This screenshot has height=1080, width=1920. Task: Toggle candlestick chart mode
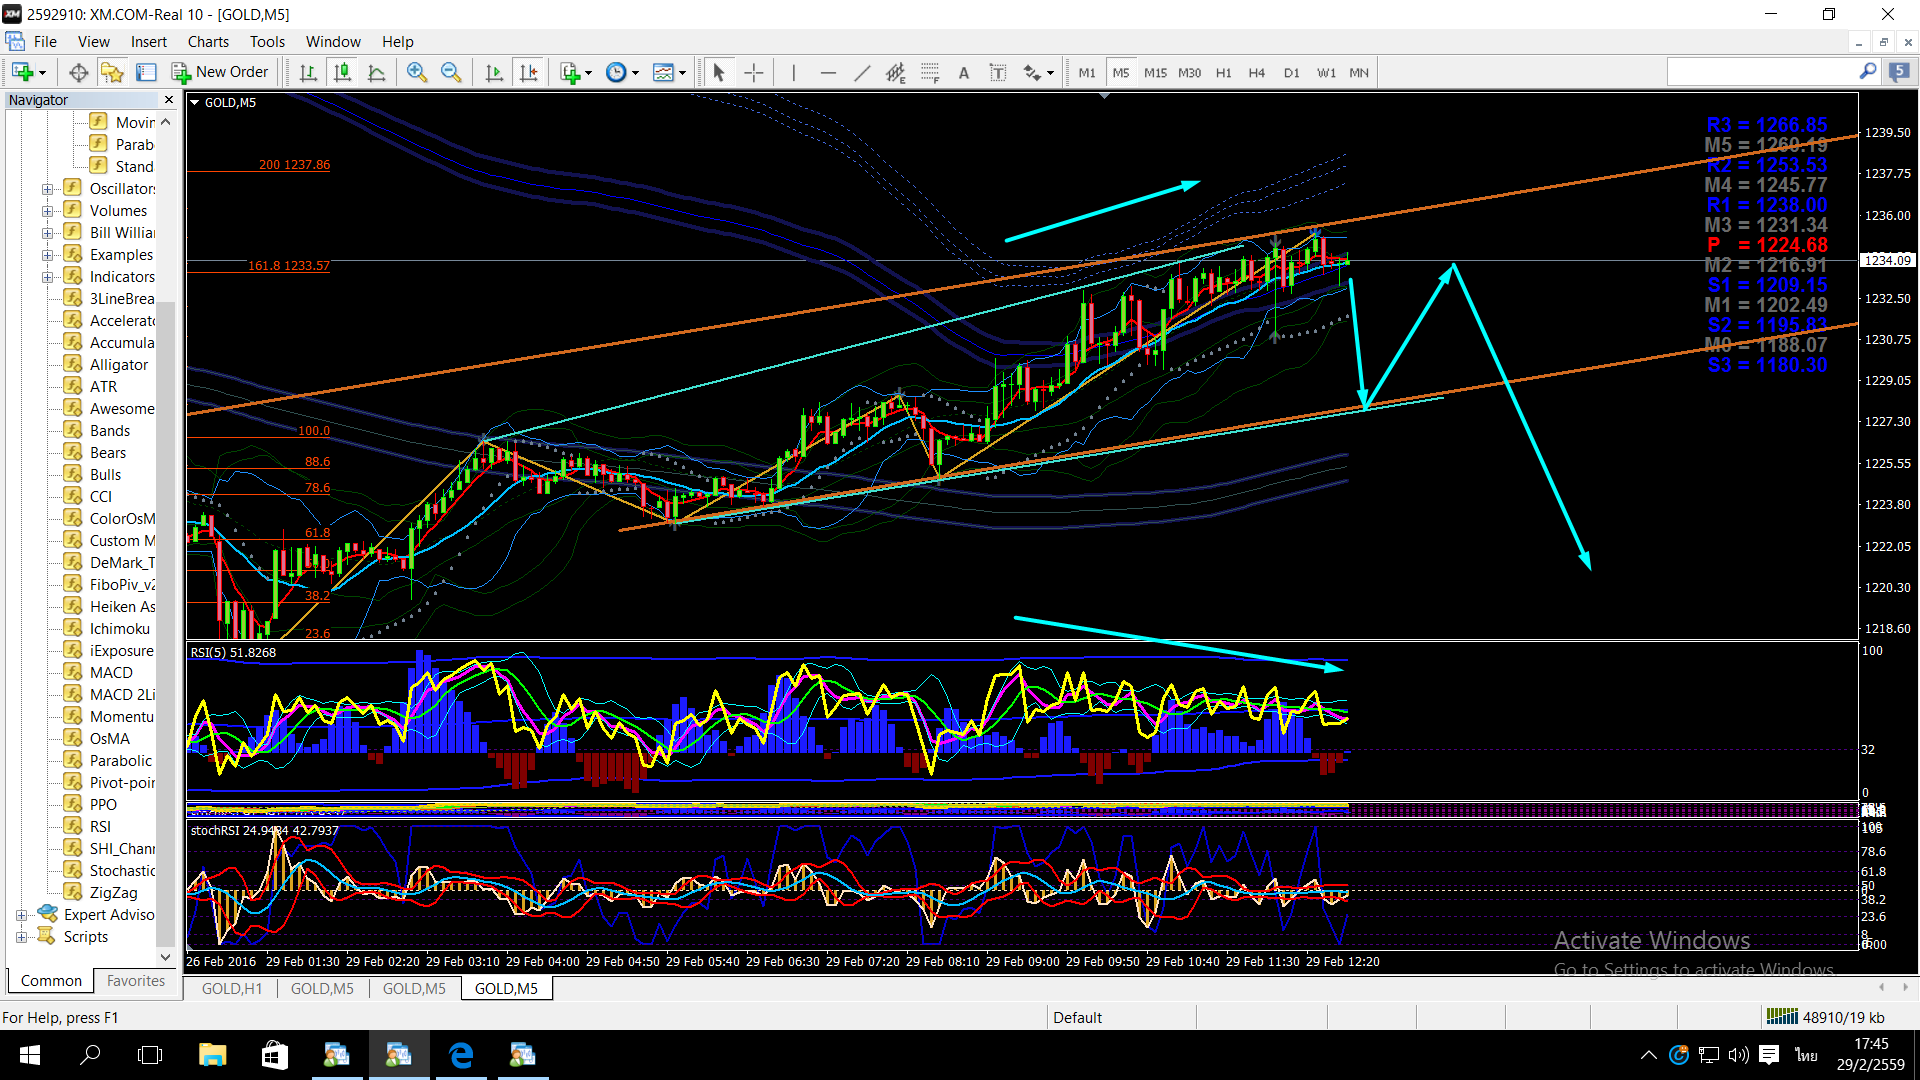click(342, 72)
